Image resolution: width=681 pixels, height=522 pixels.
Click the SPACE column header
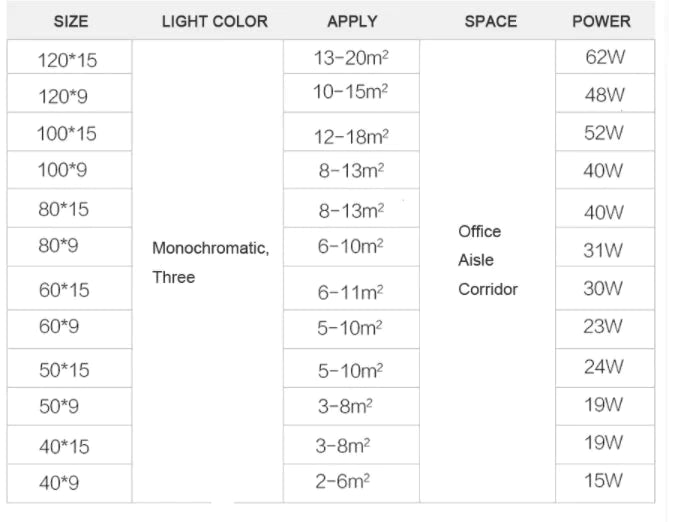490,21
